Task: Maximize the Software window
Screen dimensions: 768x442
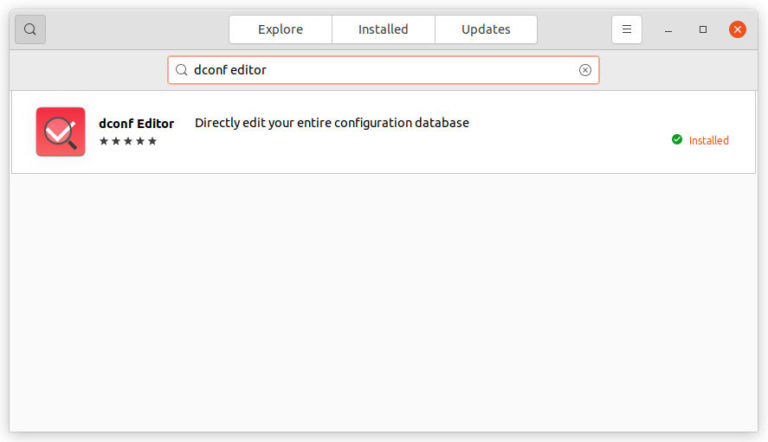Action: (703, 29)
